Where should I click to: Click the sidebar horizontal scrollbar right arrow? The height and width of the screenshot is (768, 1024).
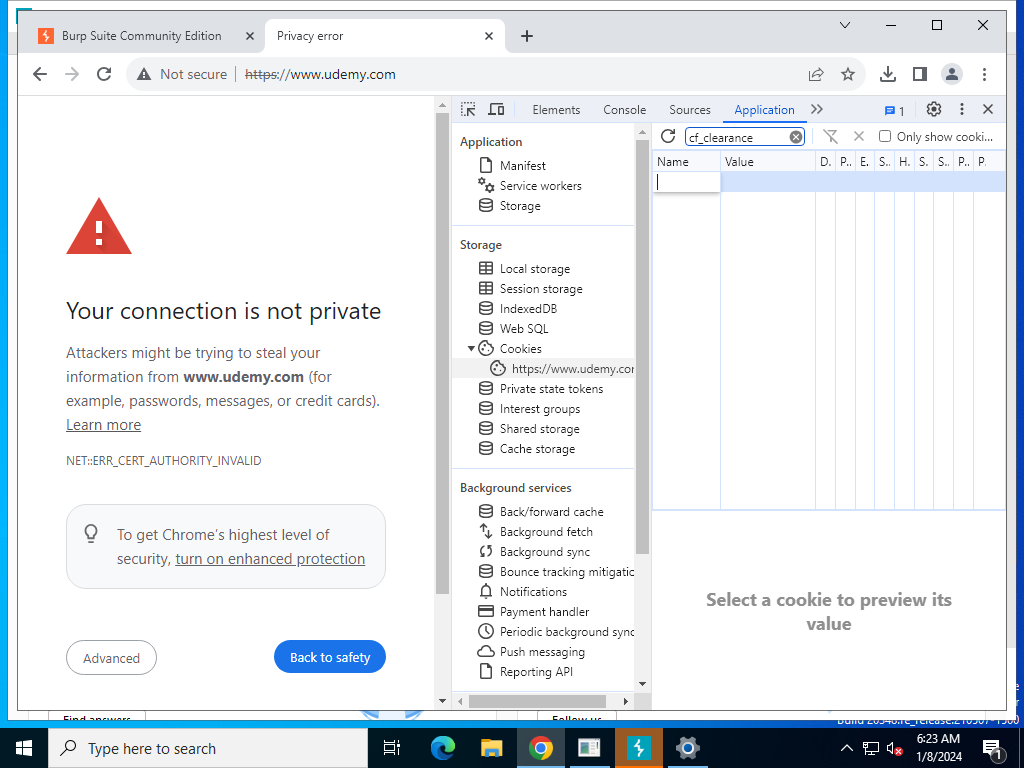pyautogui.click(x=626, y=701)
